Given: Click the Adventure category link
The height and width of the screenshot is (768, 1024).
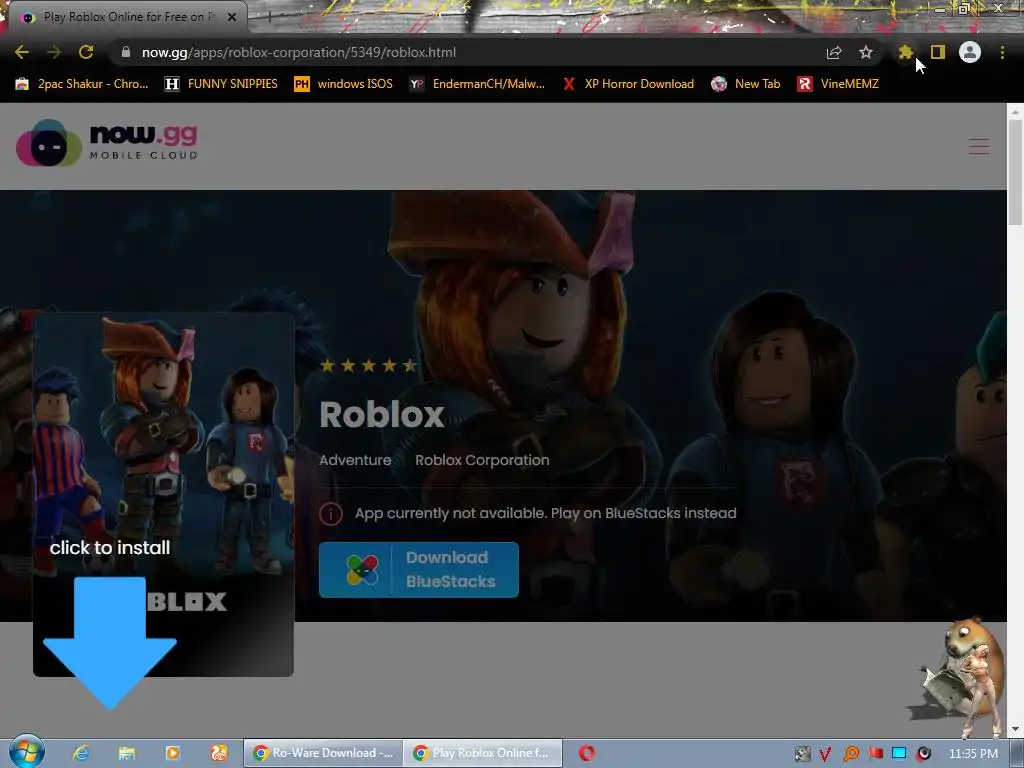Looking at the screenshot, I should [355, 460].
